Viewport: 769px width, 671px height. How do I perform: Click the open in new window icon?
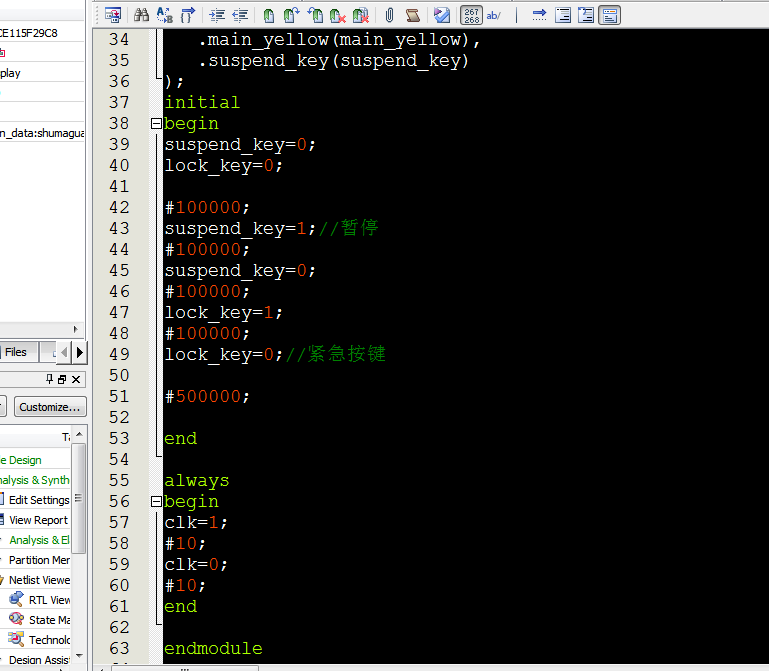click(113, 15)
